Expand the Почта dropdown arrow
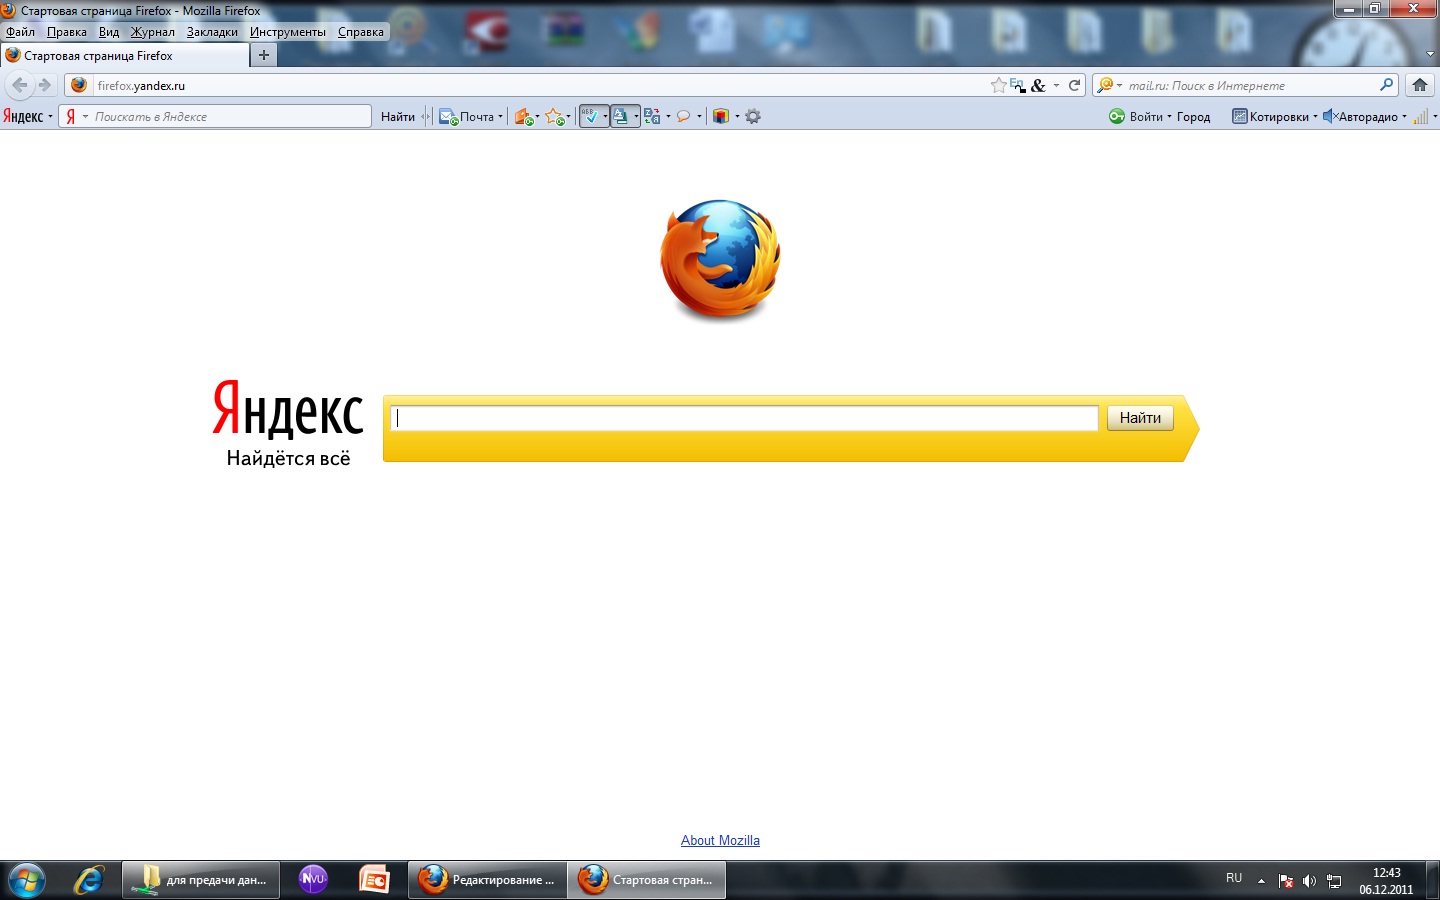The image size is (1440, 900). point(501,117)
